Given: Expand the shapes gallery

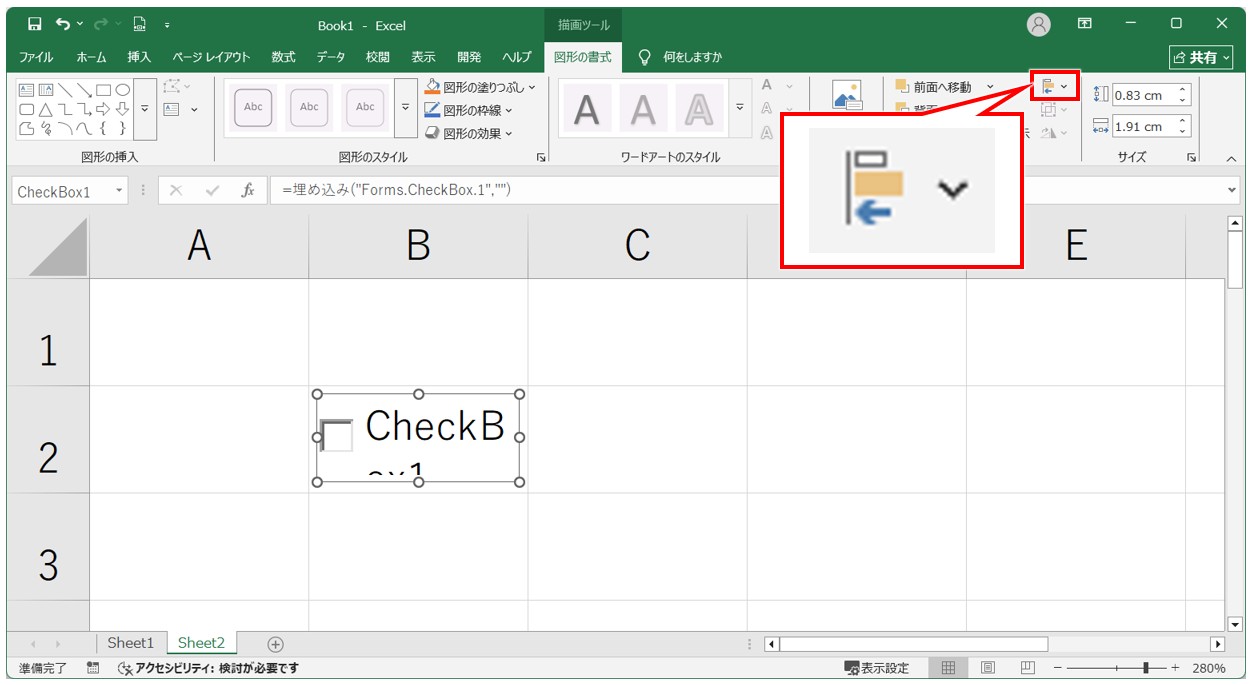Looking at the screenshot, I should pyautogui.click(x=145, y=108).
